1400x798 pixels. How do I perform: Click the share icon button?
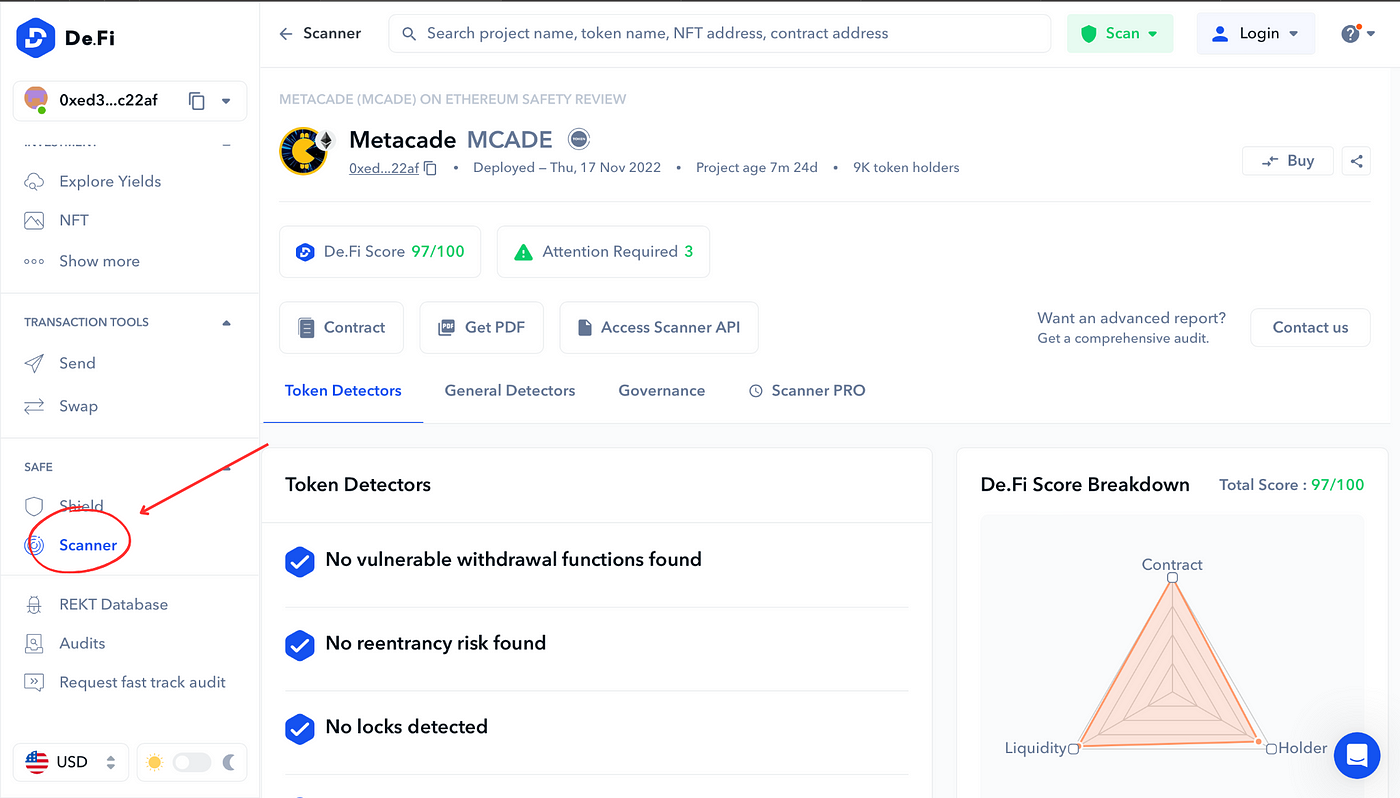[x=1356, y=160]
